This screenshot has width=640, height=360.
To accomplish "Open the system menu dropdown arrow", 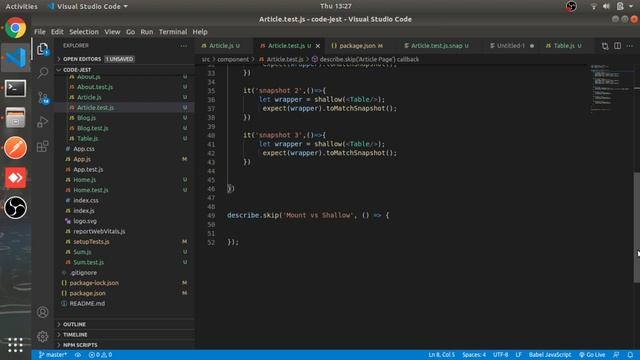I will tap(631, 6).
